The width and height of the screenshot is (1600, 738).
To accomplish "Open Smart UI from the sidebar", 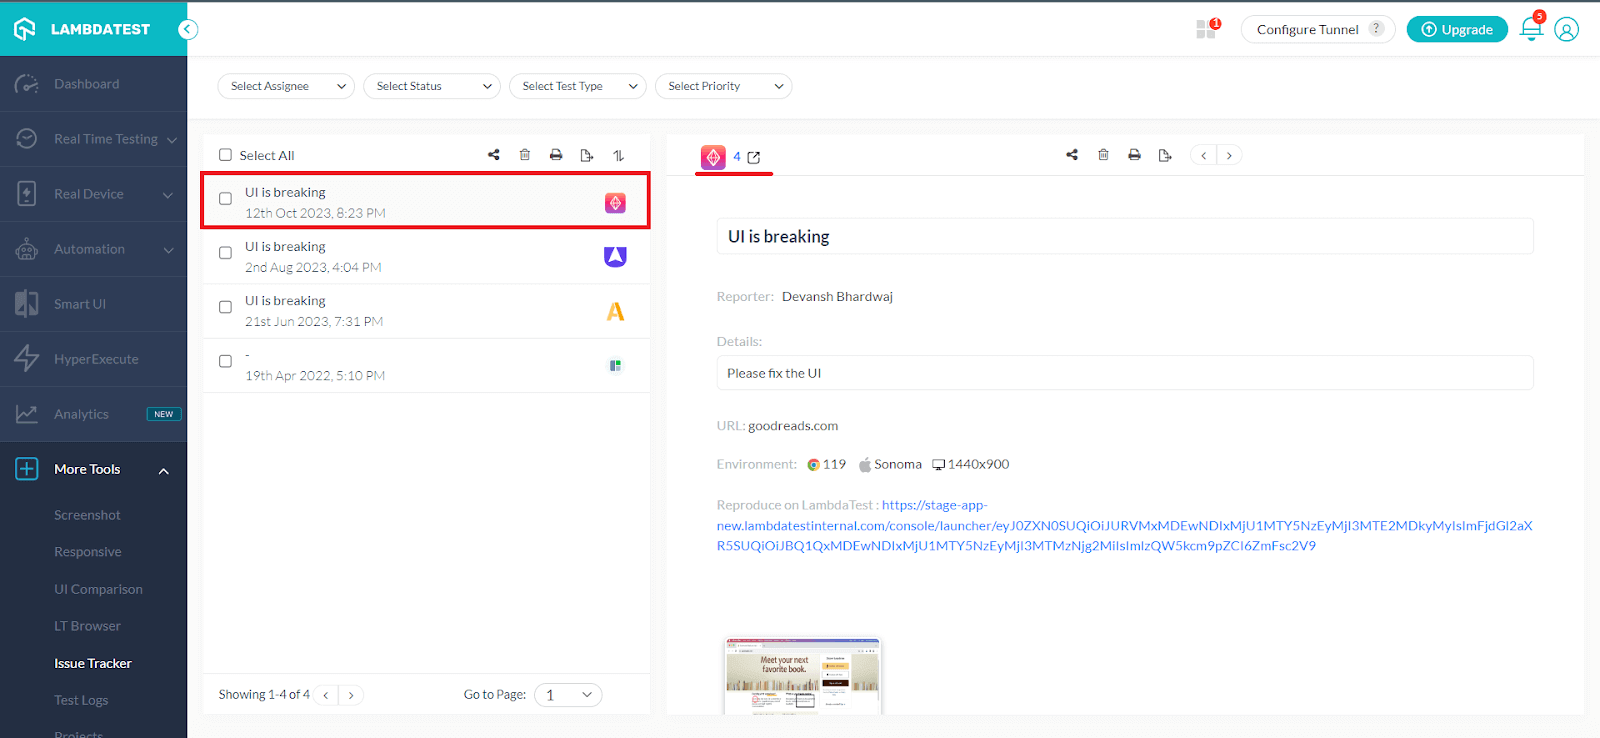I will 93,304.
